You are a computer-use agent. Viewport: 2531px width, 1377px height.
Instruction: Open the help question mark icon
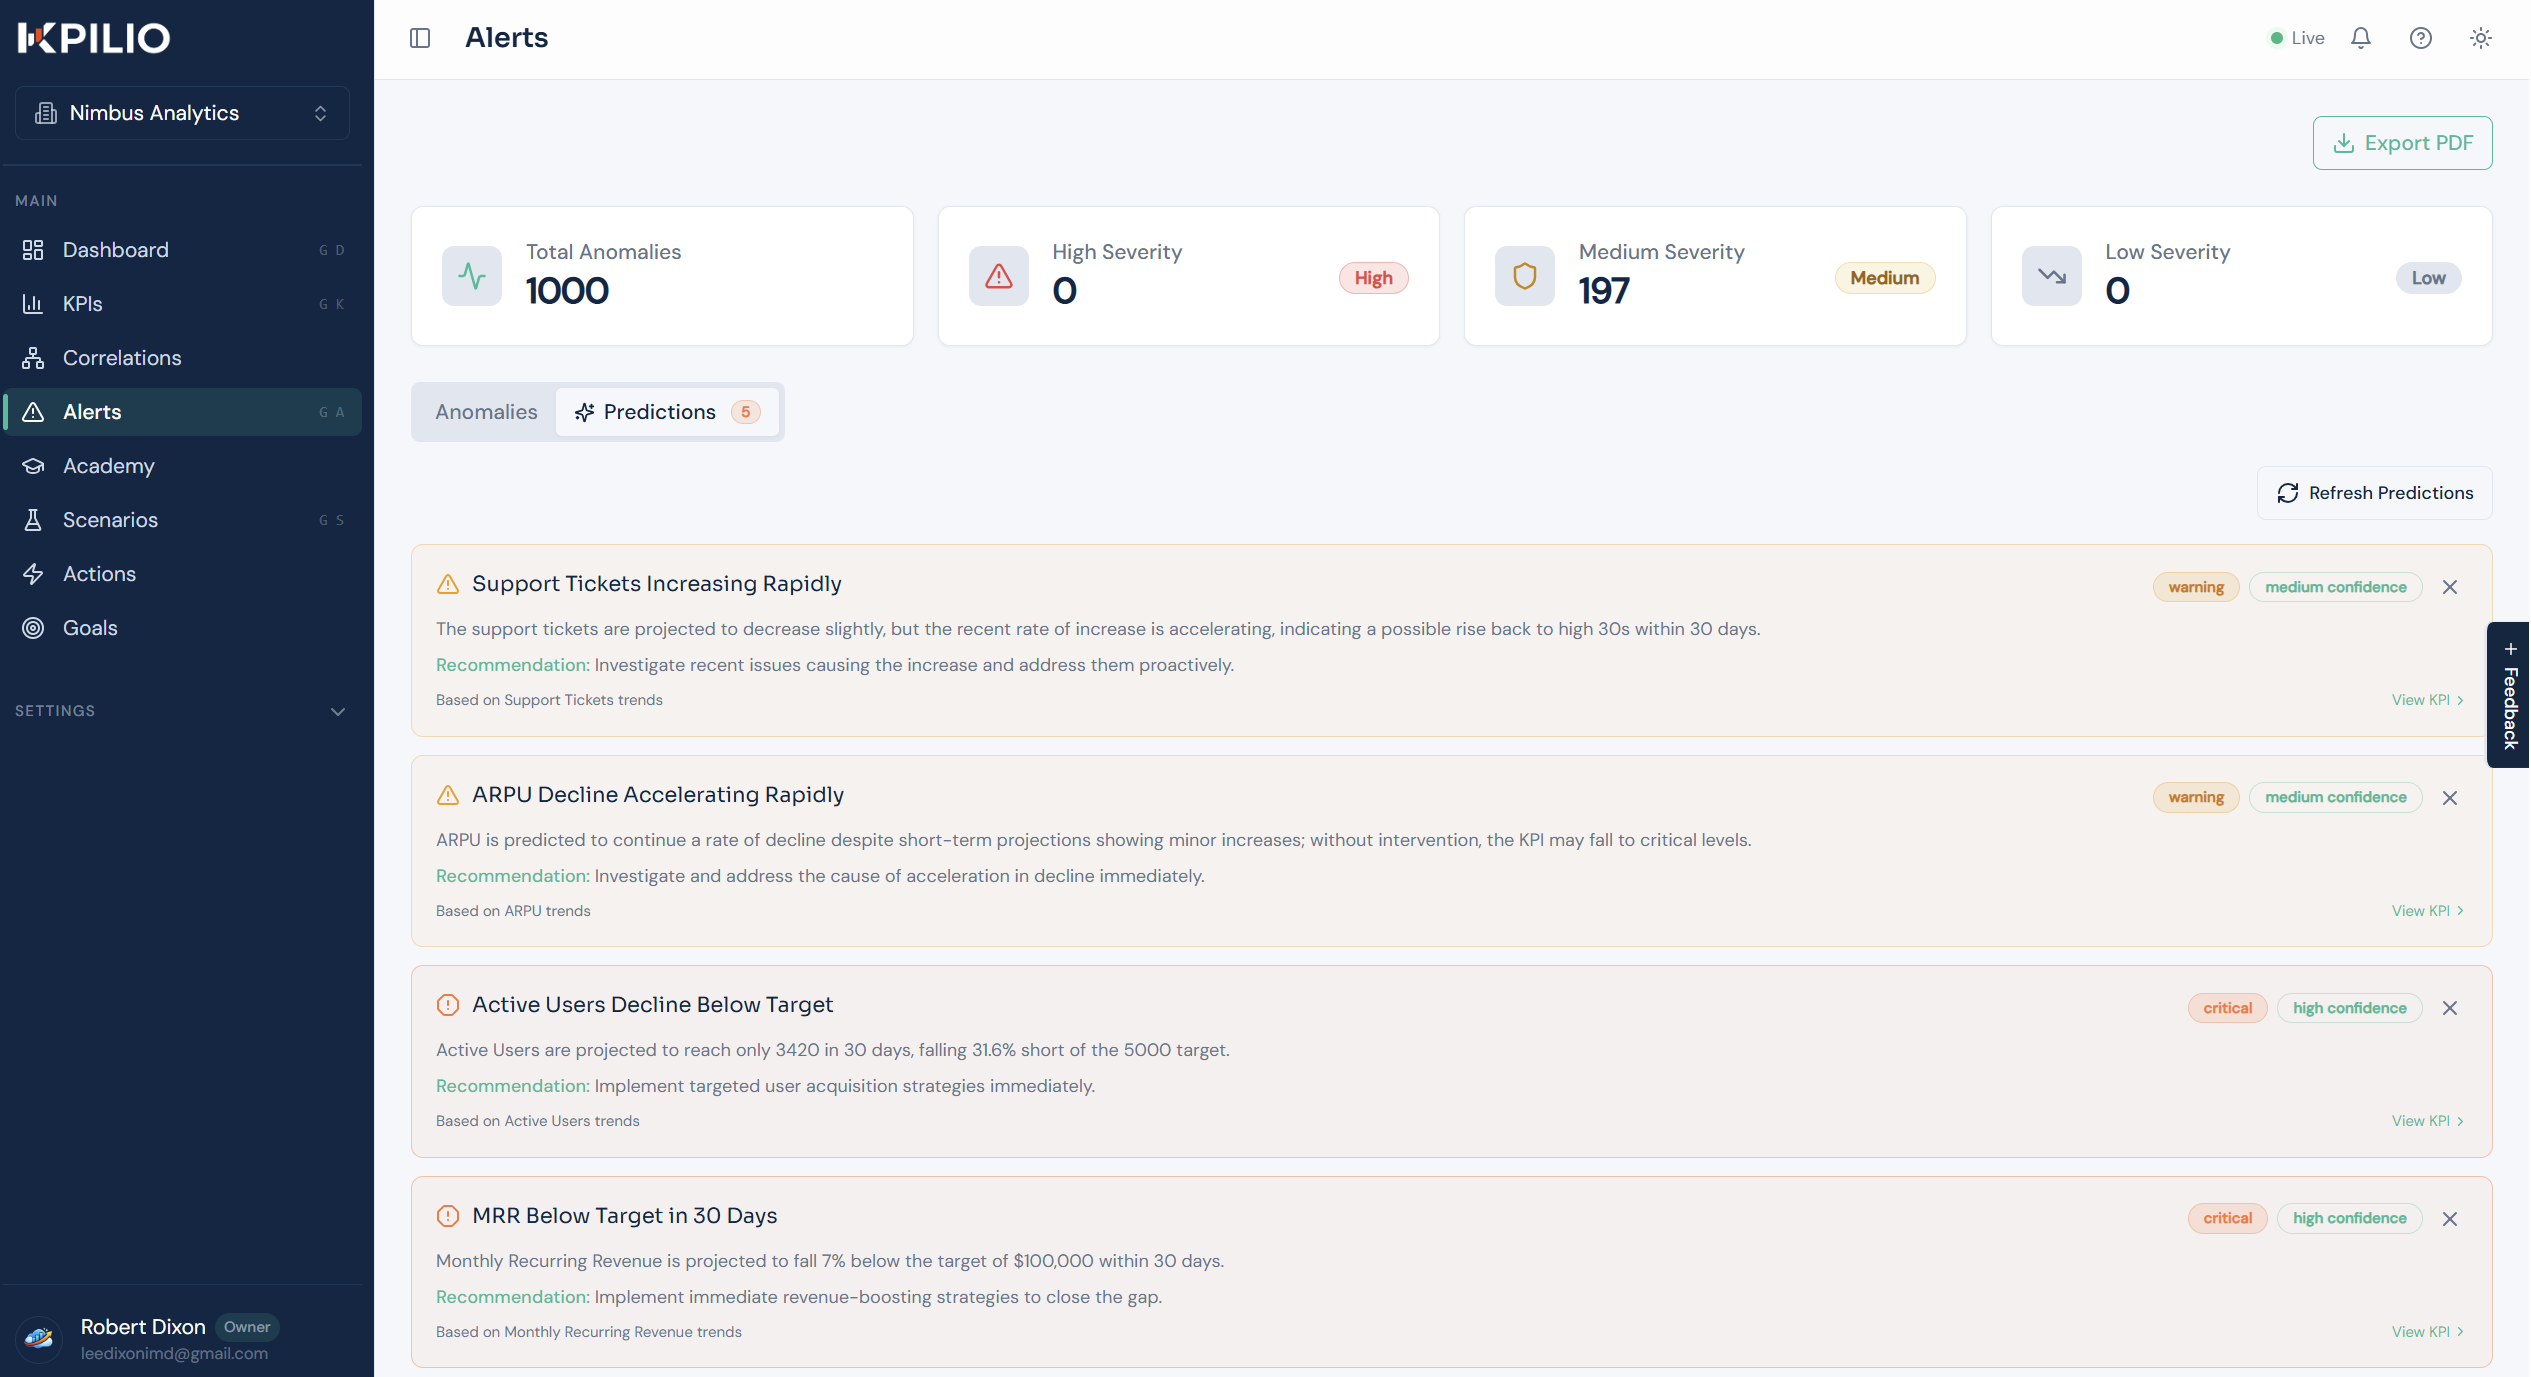tap(2421, 38)
